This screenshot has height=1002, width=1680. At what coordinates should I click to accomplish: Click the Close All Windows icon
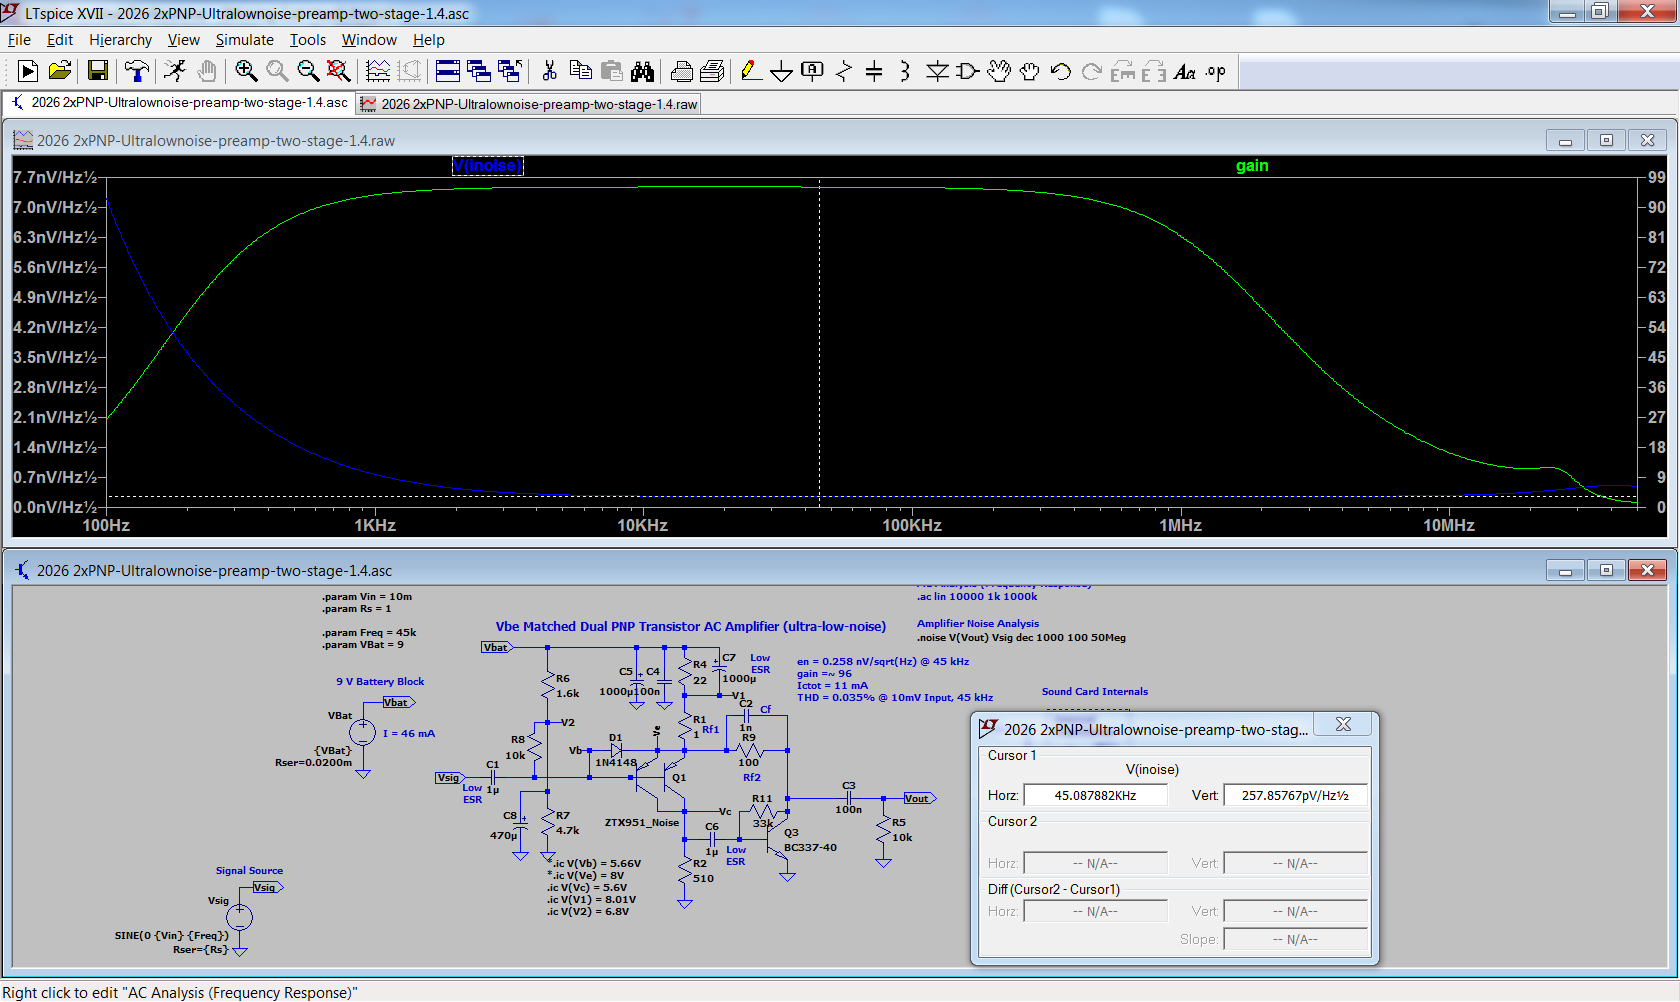click(x=510, y=71)
